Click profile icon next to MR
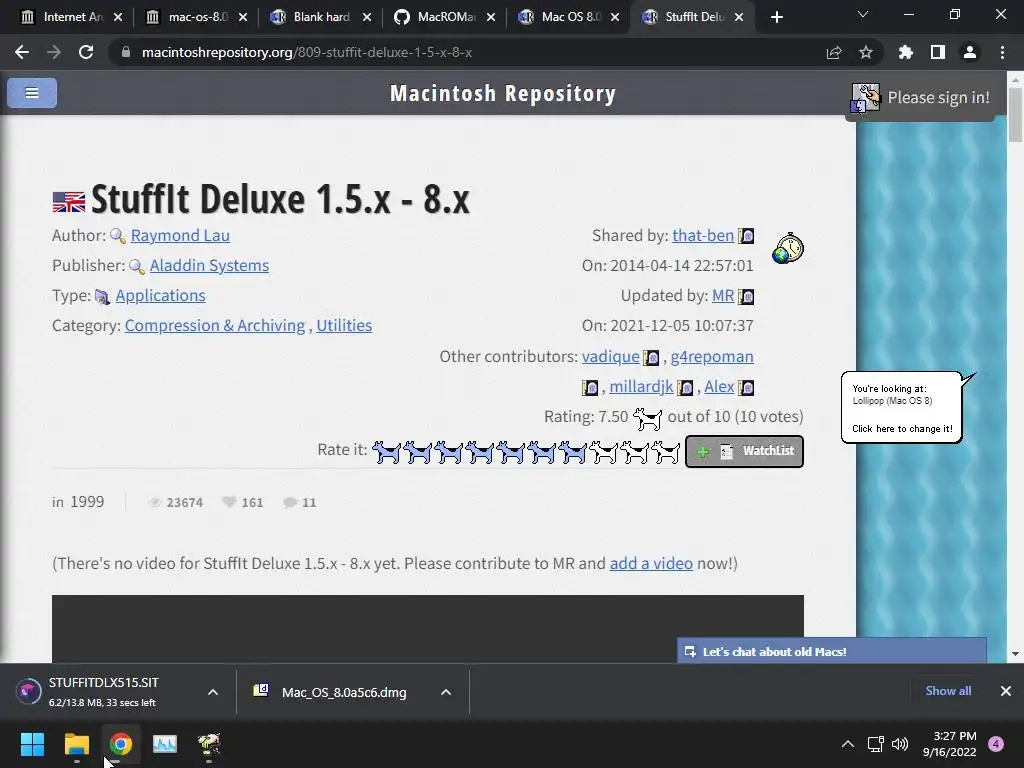Viewport: 1024px width, 768px height. (x=746, y=296)
